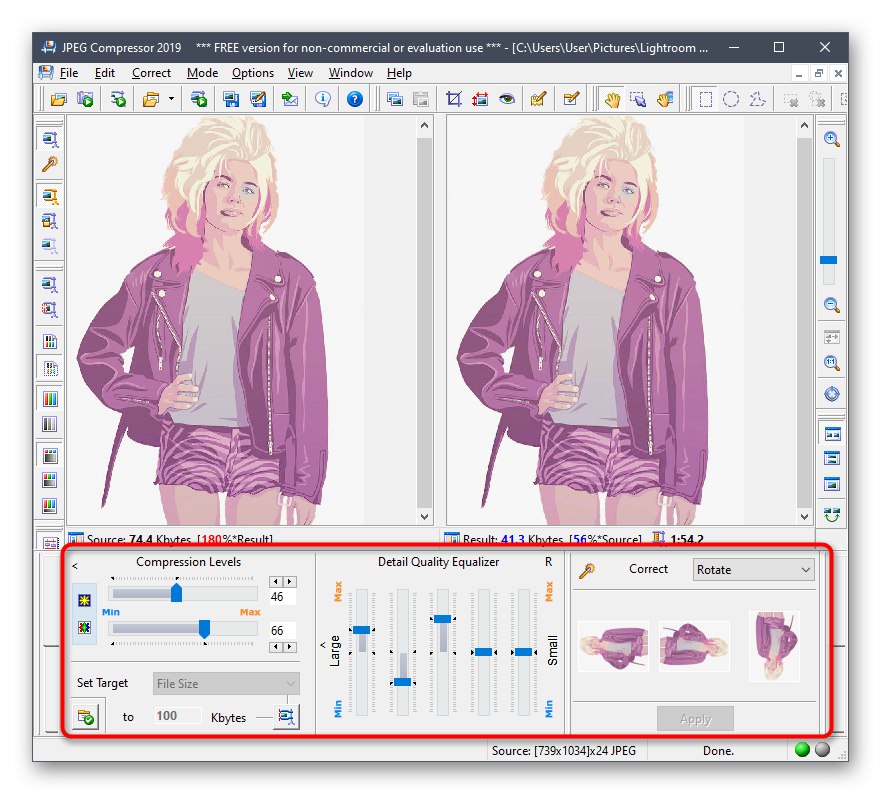Click the save disk toolbar icon
This screenshot has height=794, width=881.
coord(231,99)
